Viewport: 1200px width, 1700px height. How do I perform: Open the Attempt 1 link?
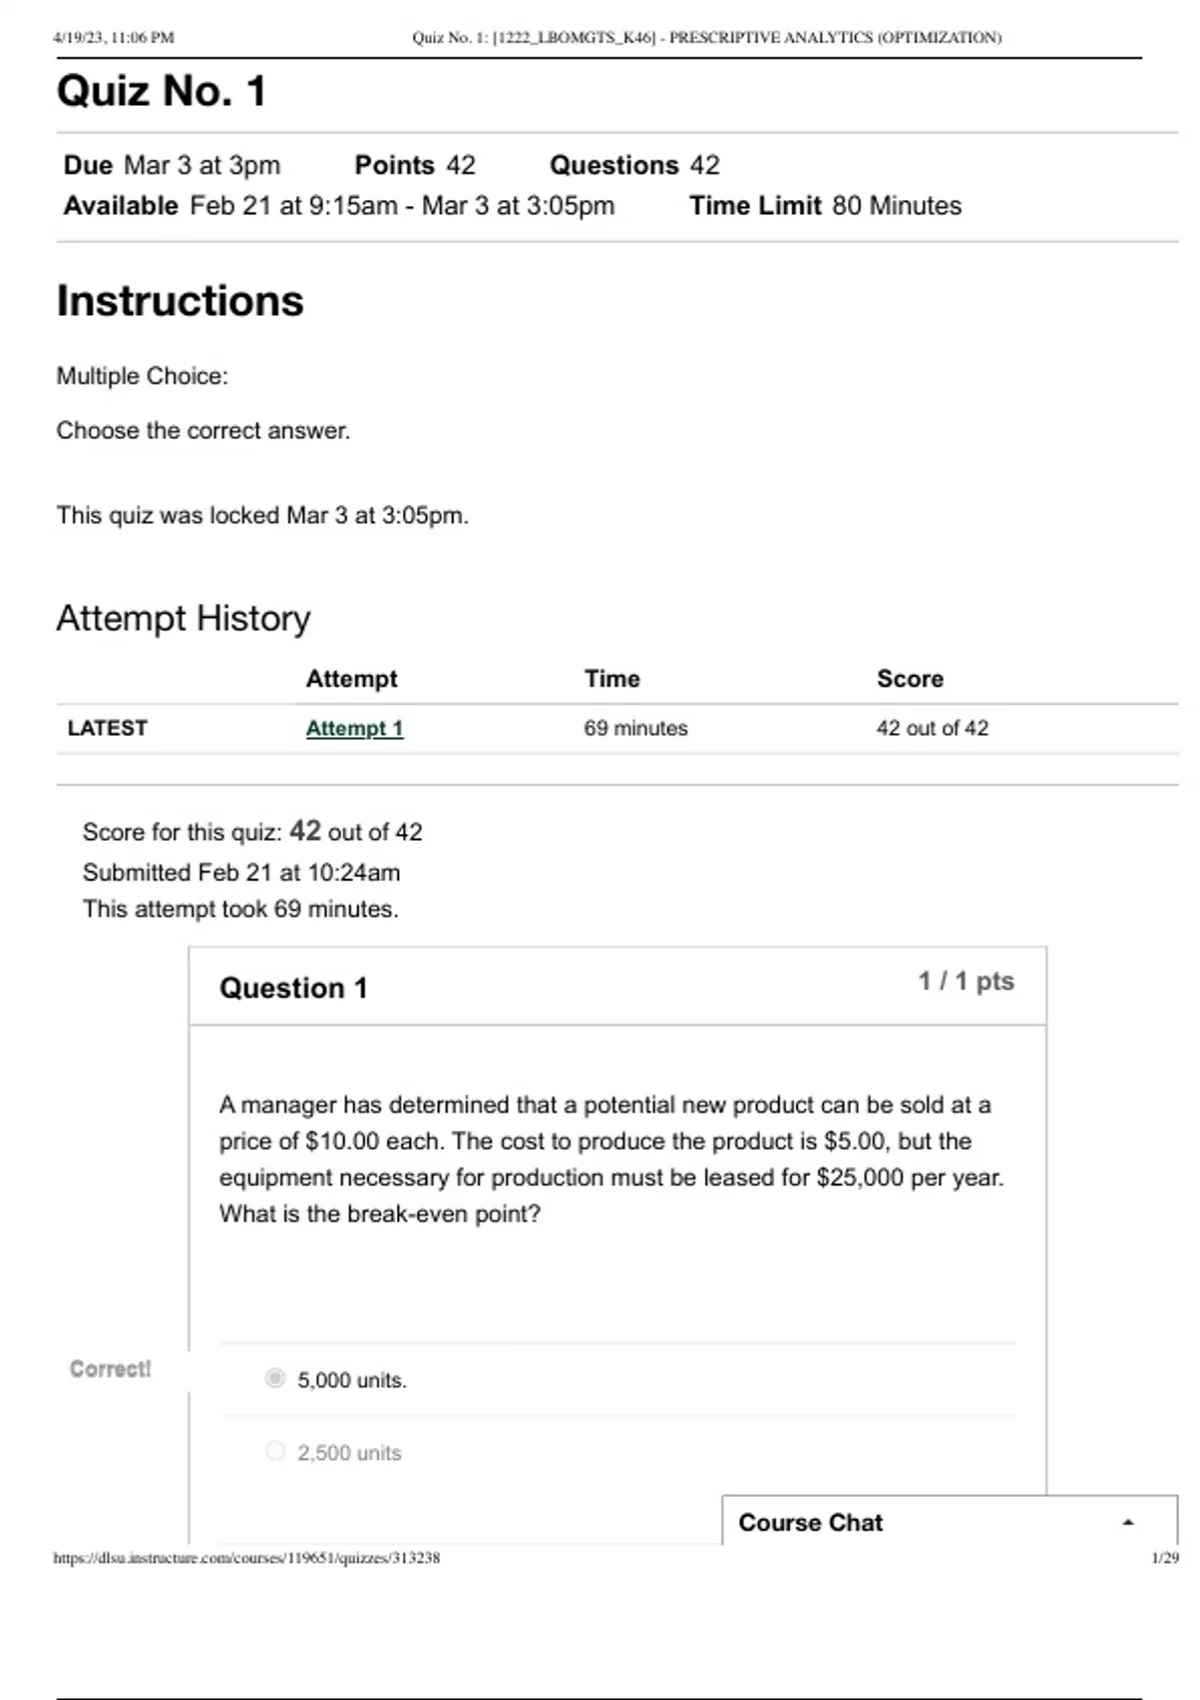point(354,728)
